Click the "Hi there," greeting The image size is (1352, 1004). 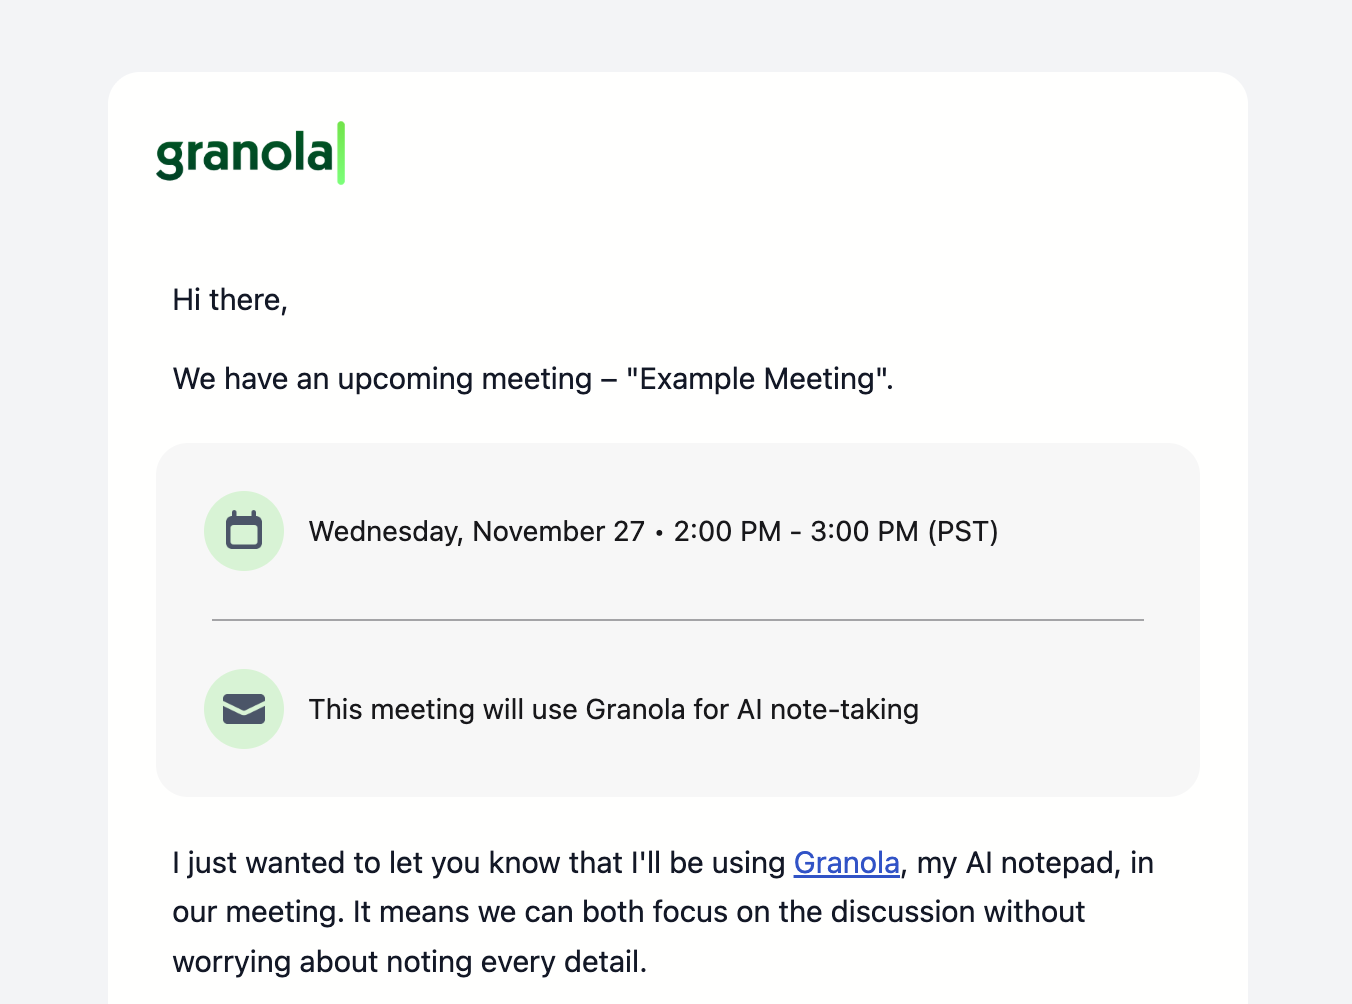230,300
